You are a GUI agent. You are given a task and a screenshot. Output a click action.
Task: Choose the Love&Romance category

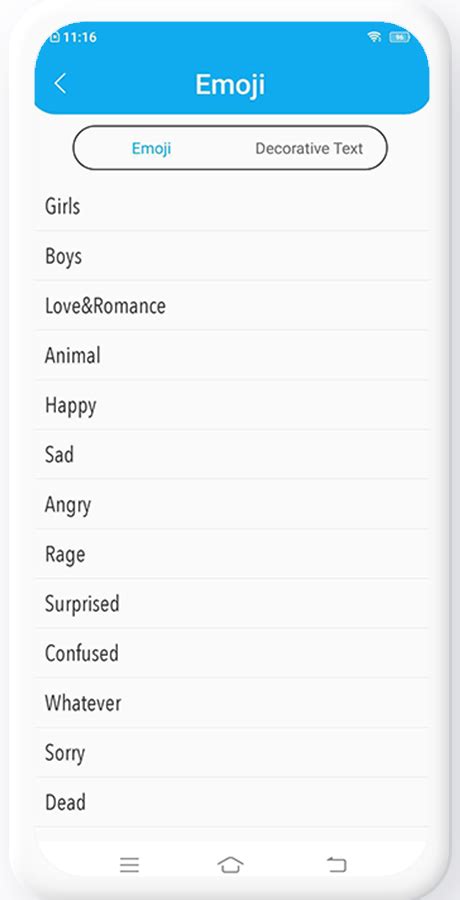pyautogui.click(x=232, y=306)
